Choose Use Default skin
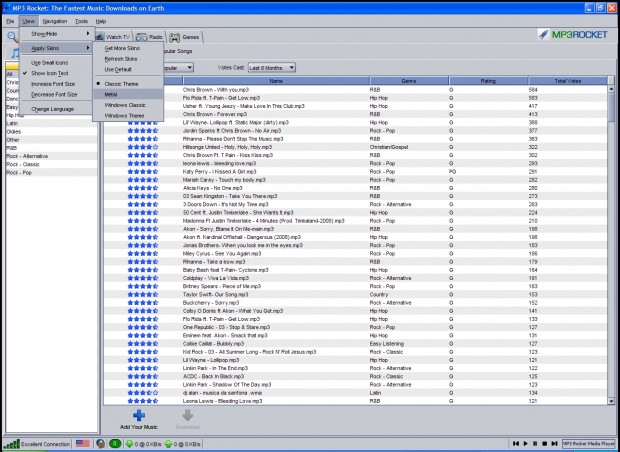620x452 pixels. click(x=118, y=70)
